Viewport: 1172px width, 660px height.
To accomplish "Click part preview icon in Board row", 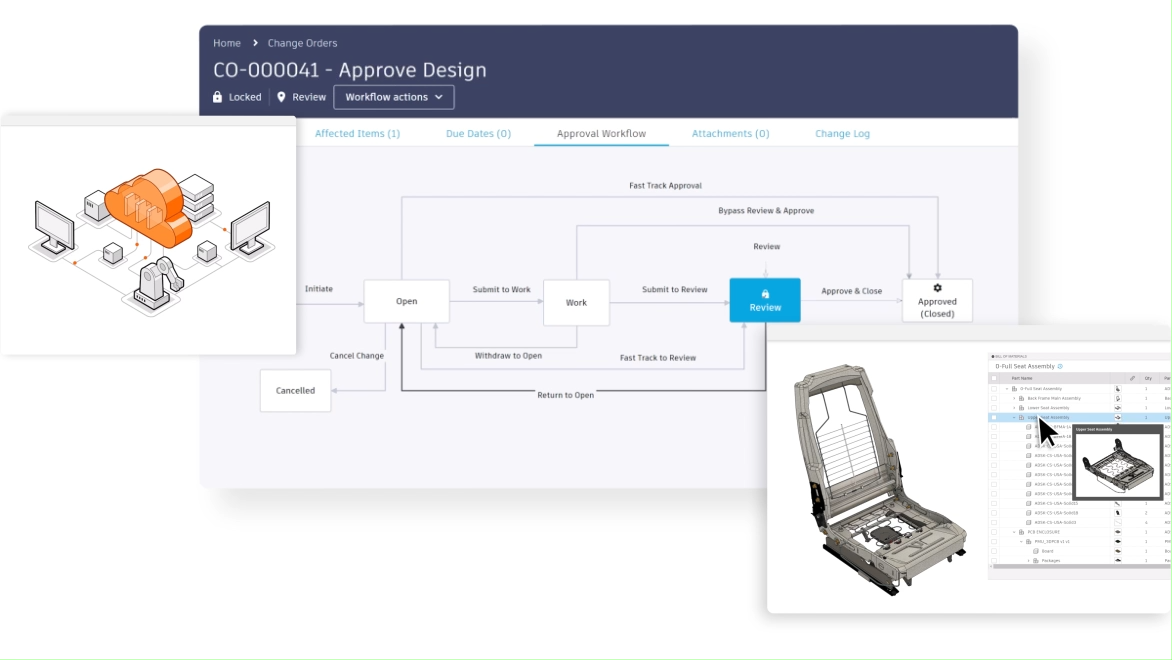I will click(x=1118, y=551).
